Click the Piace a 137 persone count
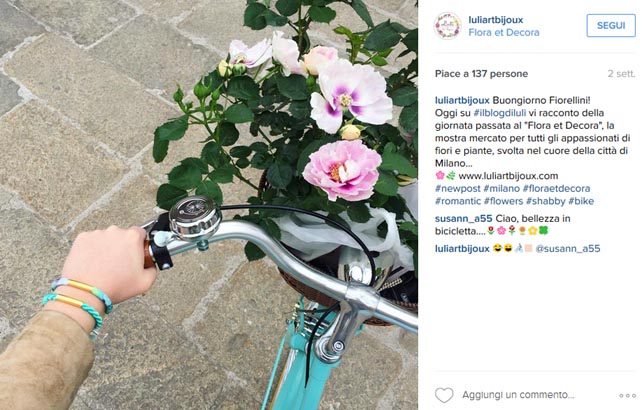The image size is (642, 410). coord(481,74)
